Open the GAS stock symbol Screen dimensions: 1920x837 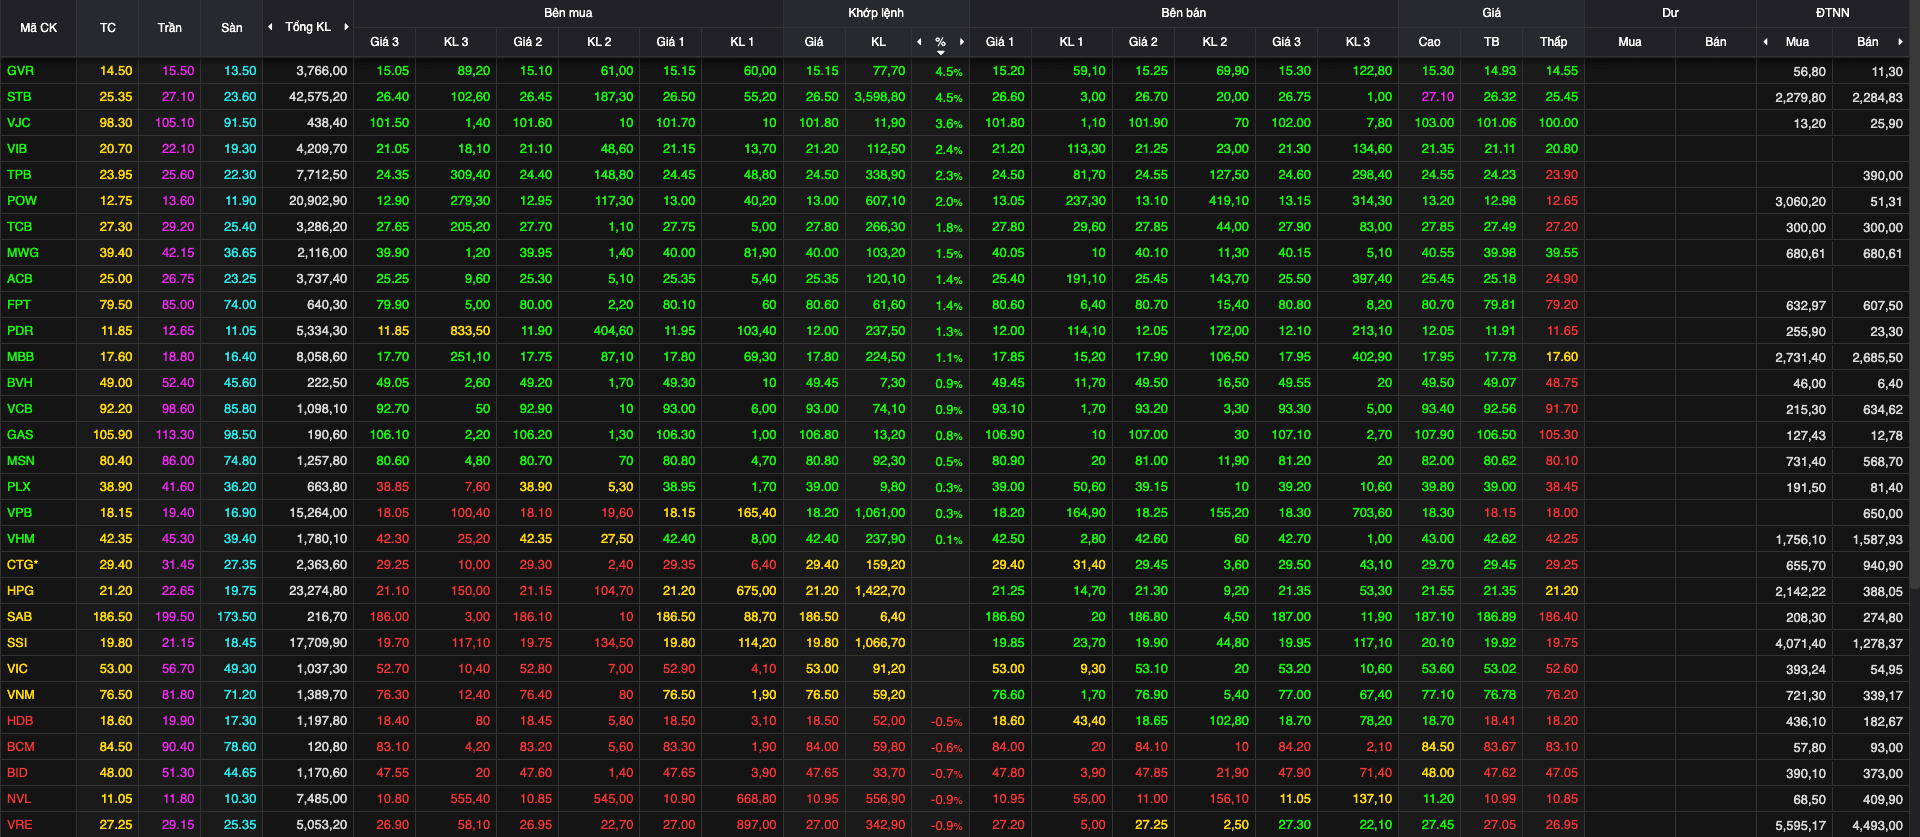(x=20, y=435)
